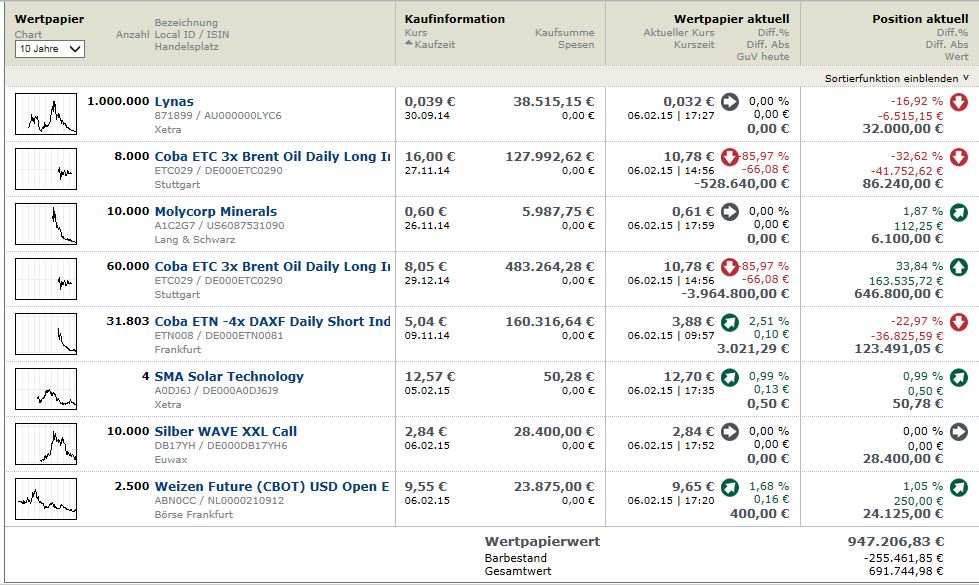
Task: Select Coba ETN position value 123.491,05 €
Action: pos(898,348)
